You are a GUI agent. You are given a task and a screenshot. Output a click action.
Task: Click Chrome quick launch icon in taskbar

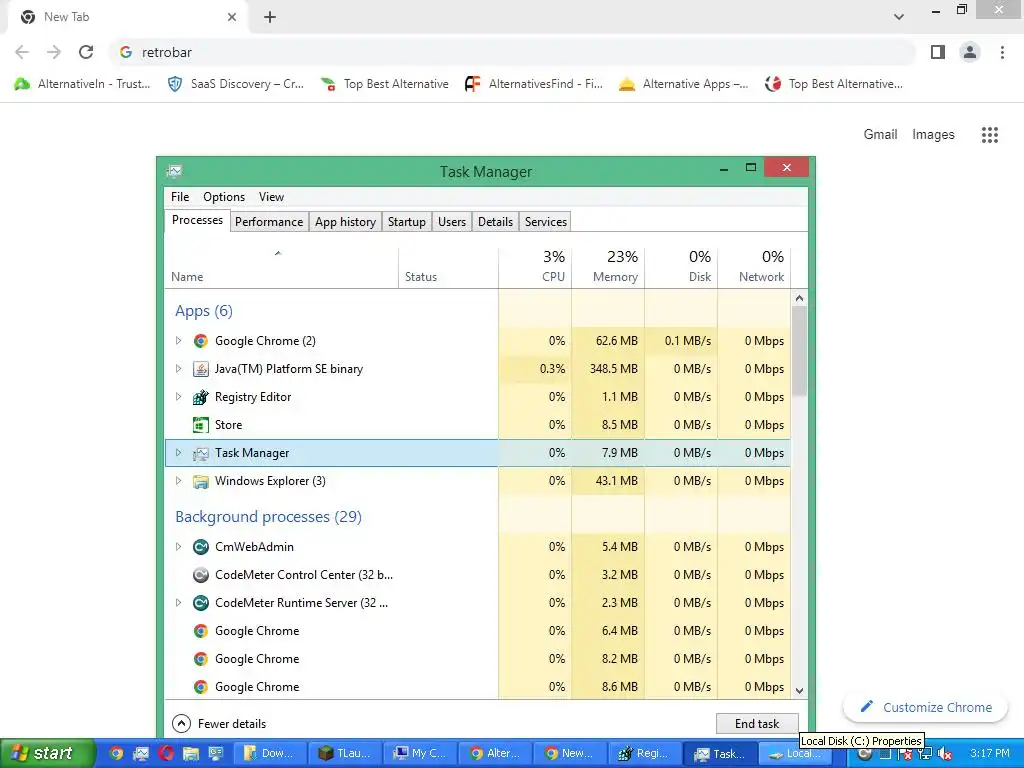coord(116,753)
